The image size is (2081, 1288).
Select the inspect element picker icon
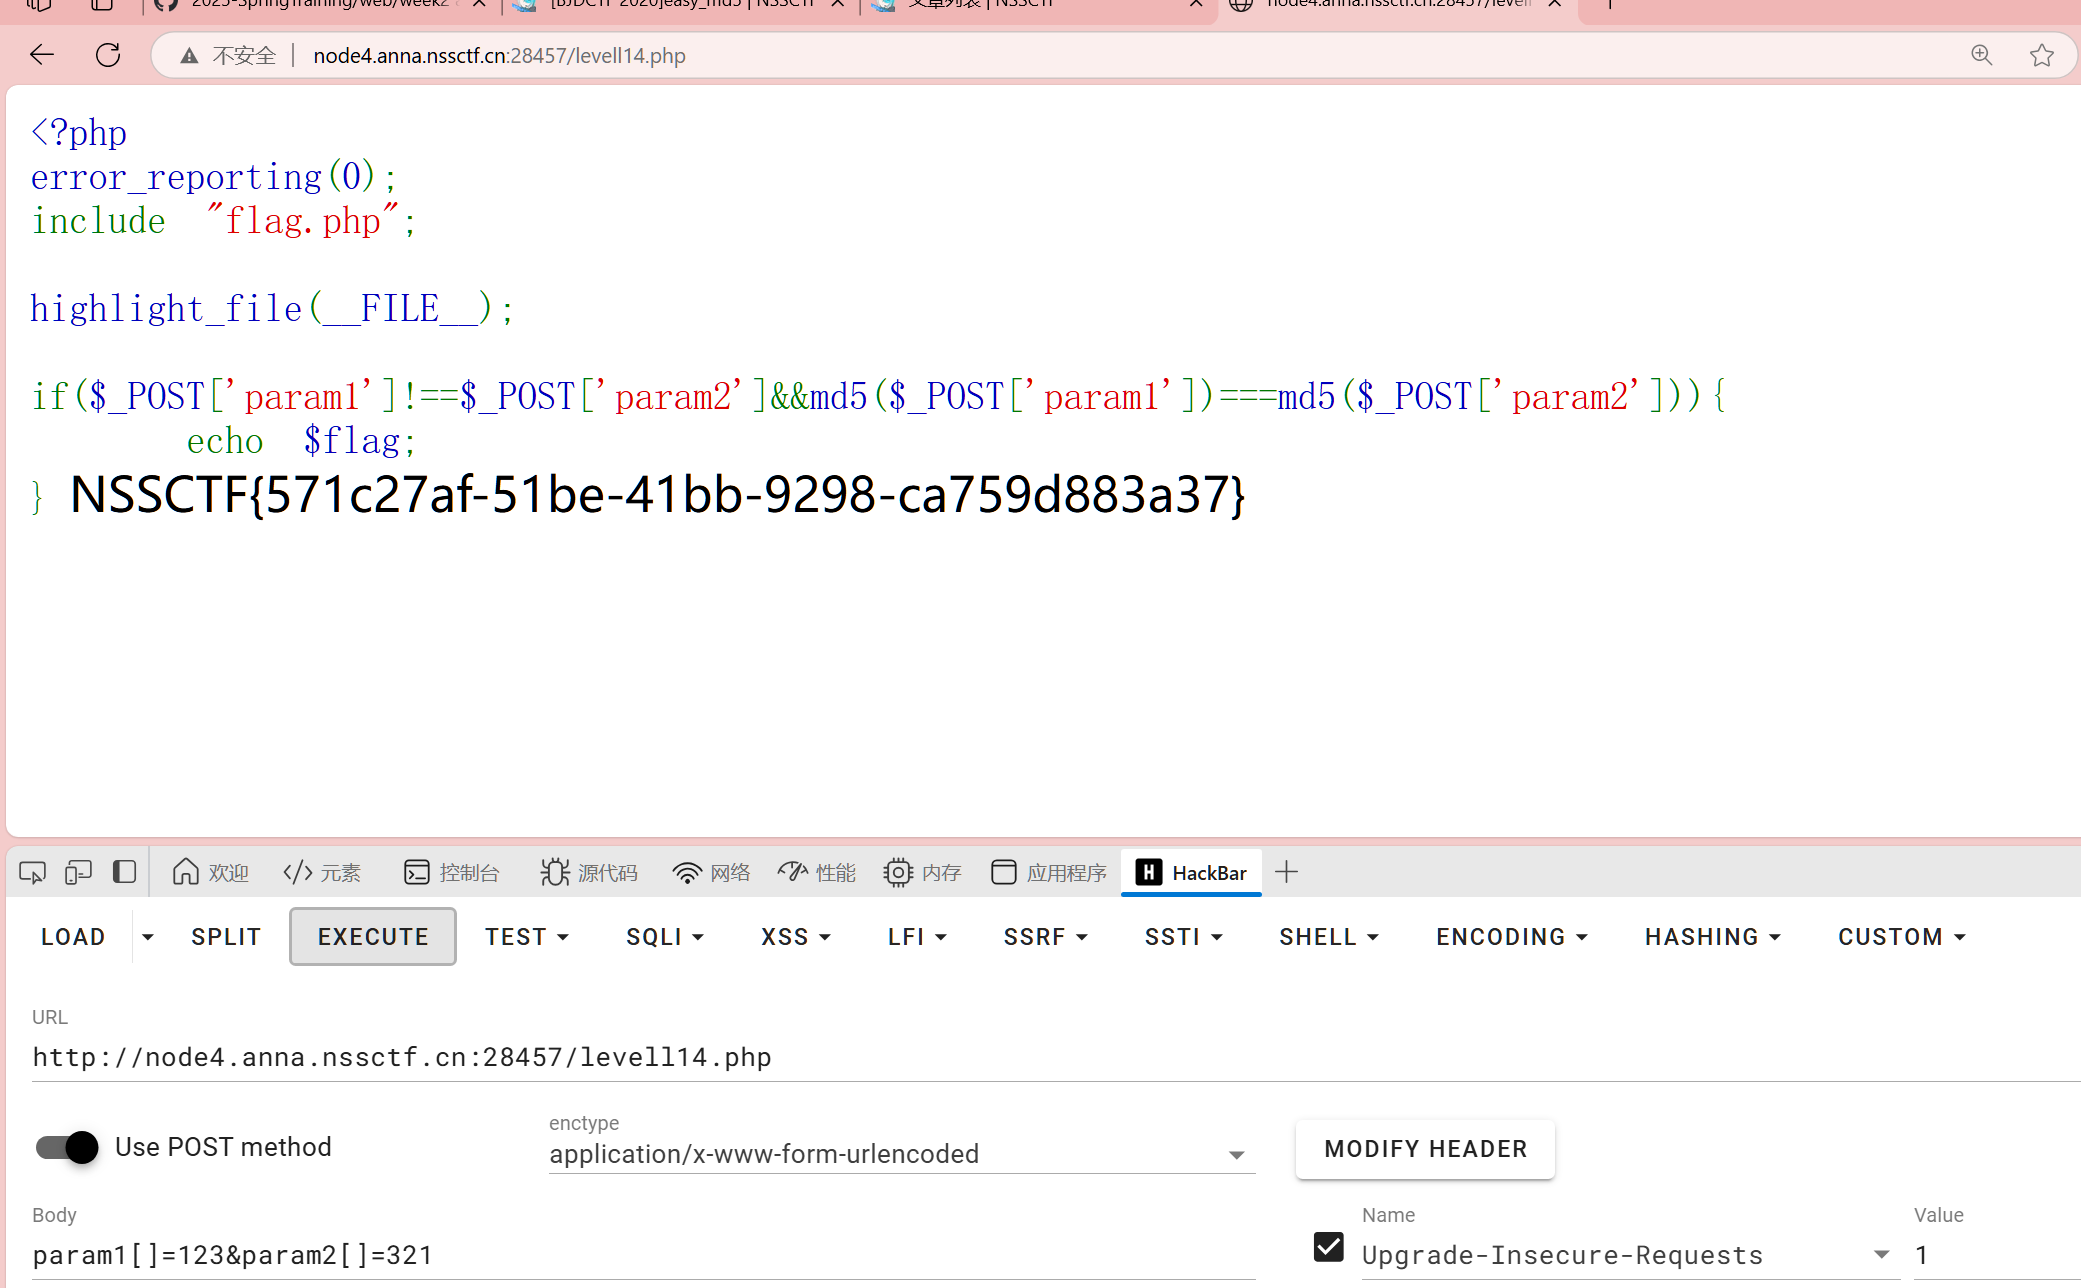pyautogui.click(x=32, y=873)
